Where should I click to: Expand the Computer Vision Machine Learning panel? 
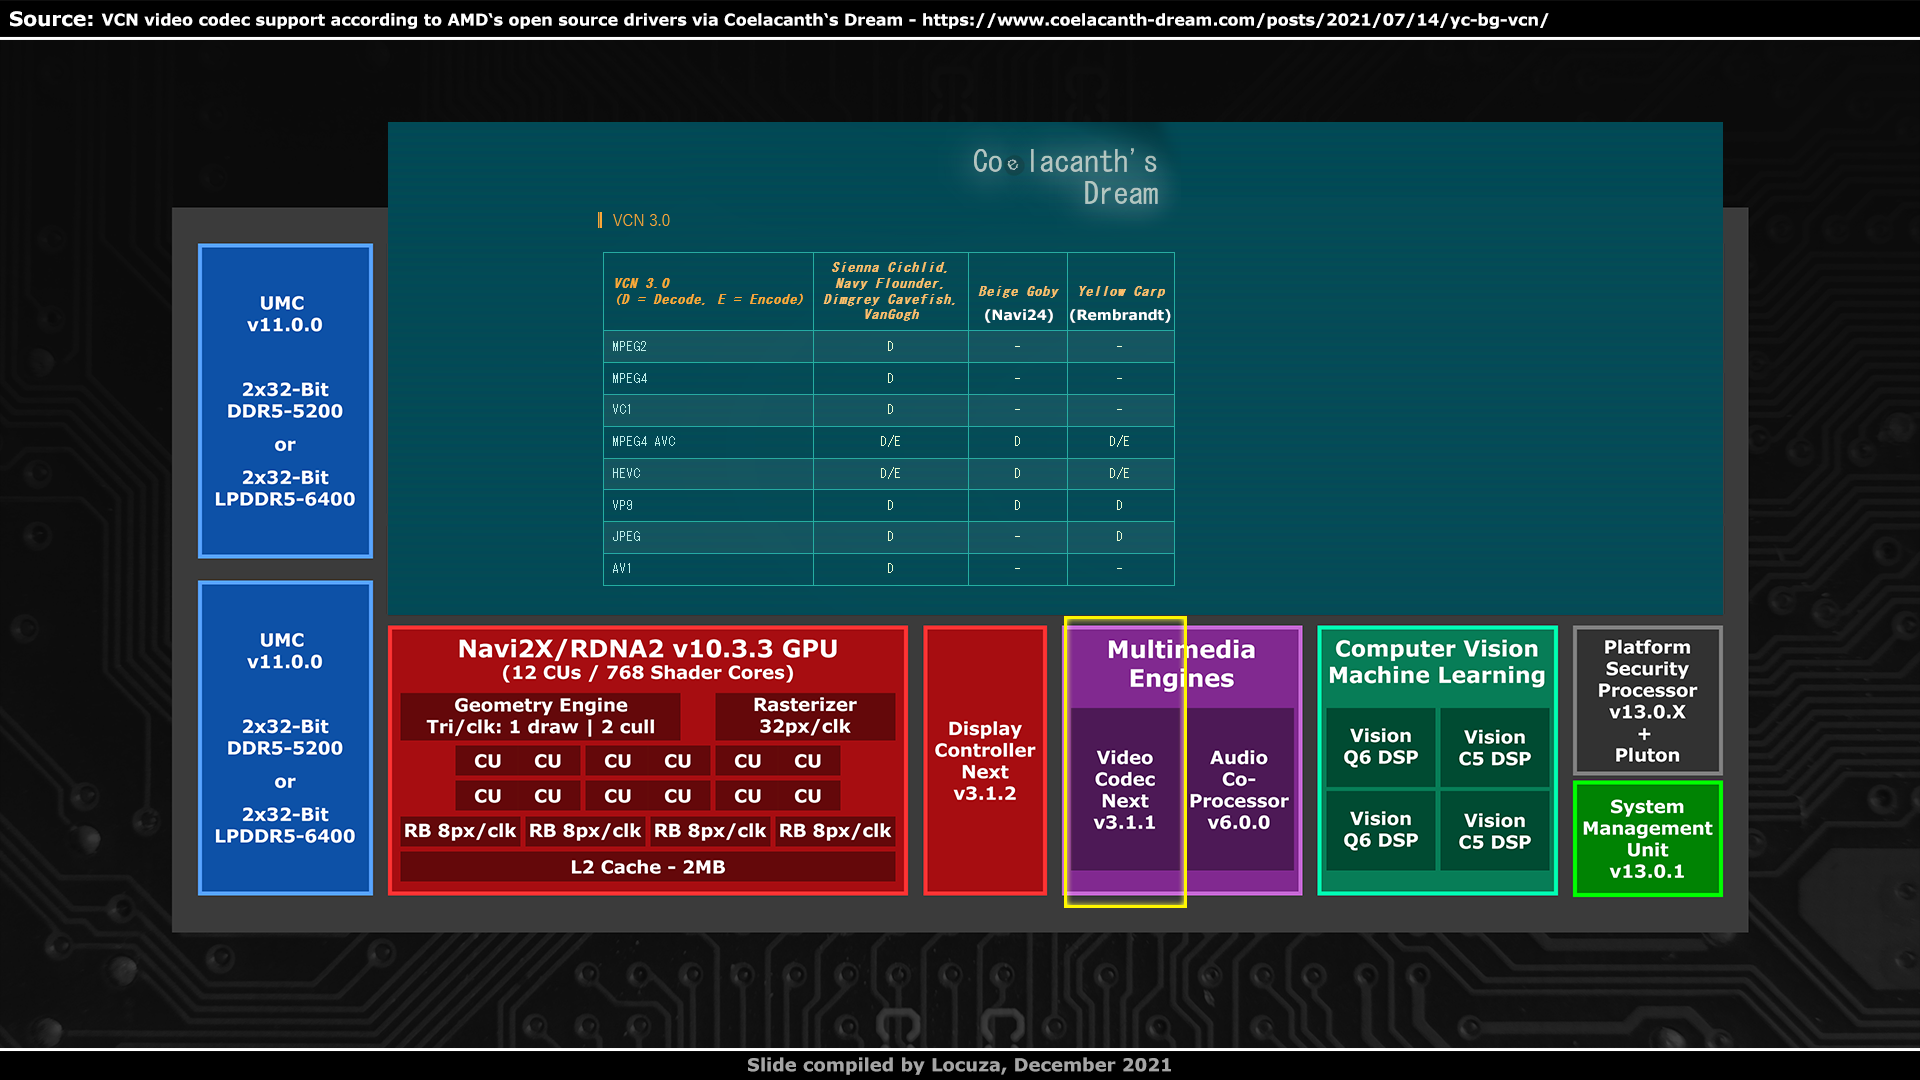pos(1437,662)
